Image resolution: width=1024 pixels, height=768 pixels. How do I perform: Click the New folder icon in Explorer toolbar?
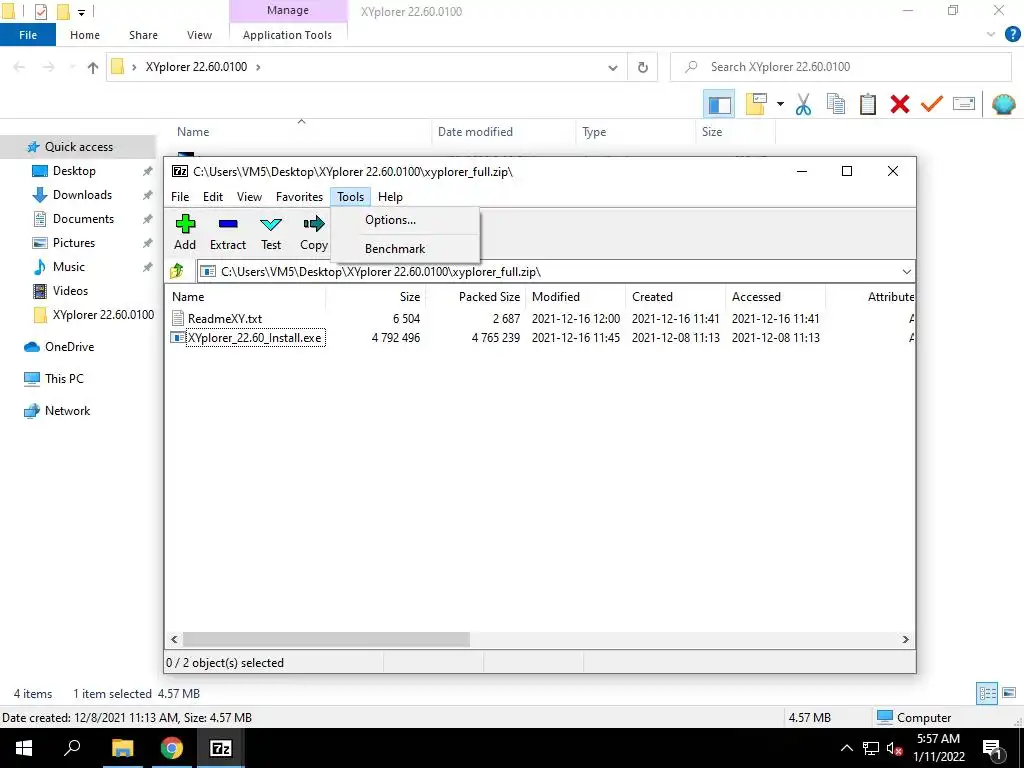(x=756, y=104)
